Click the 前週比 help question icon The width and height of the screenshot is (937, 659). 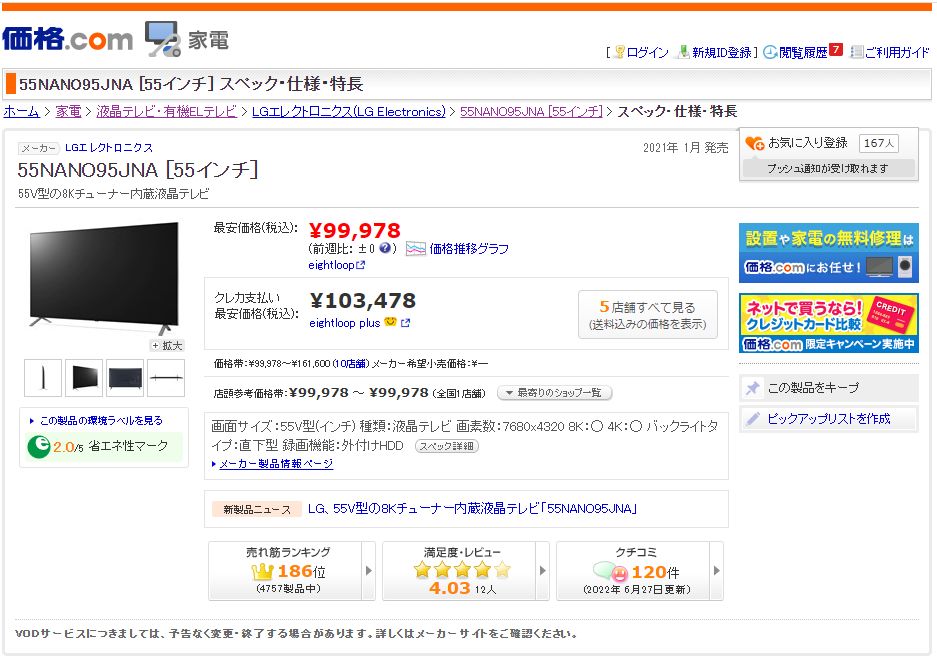(385, 248)
